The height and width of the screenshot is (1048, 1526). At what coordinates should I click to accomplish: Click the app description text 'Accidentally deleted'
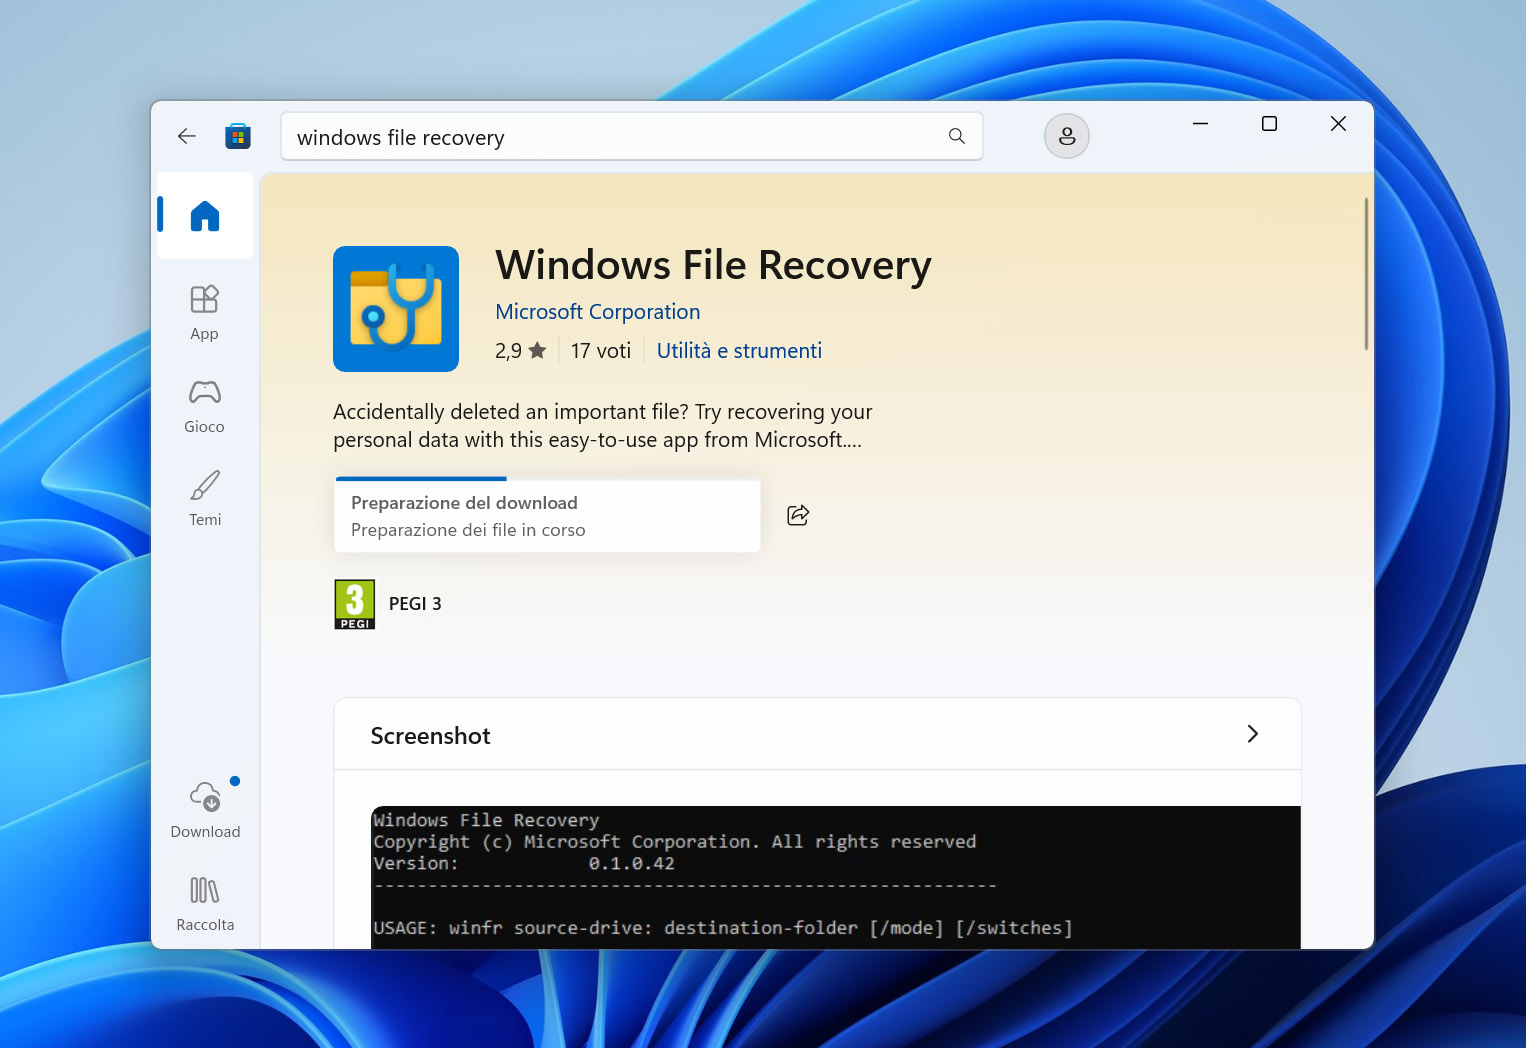tap(602, 426)
